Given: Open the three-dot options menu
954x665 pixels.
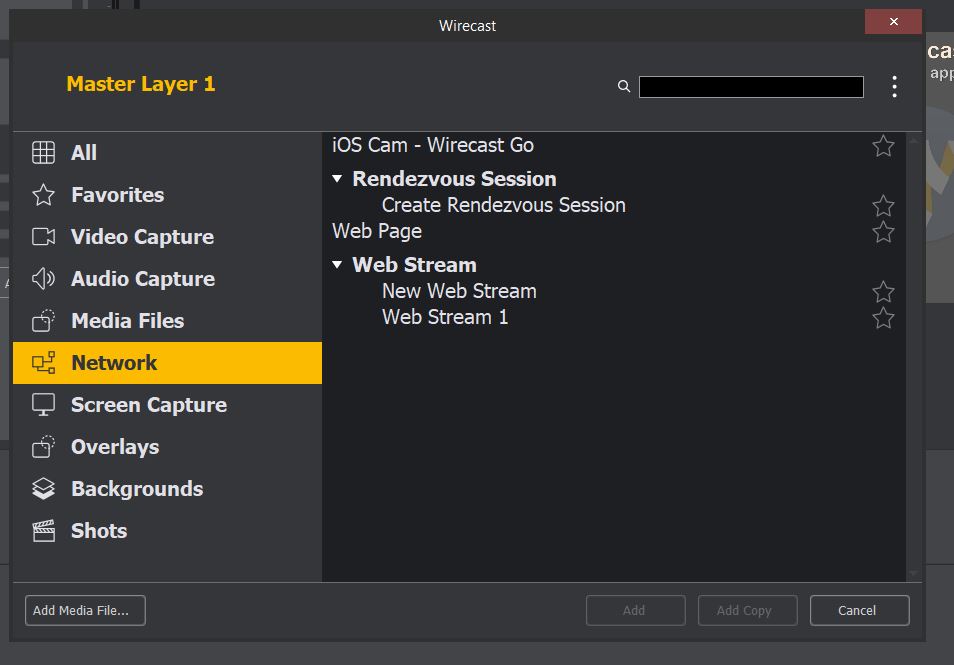Looking at the screenshot, I should 894,86.
